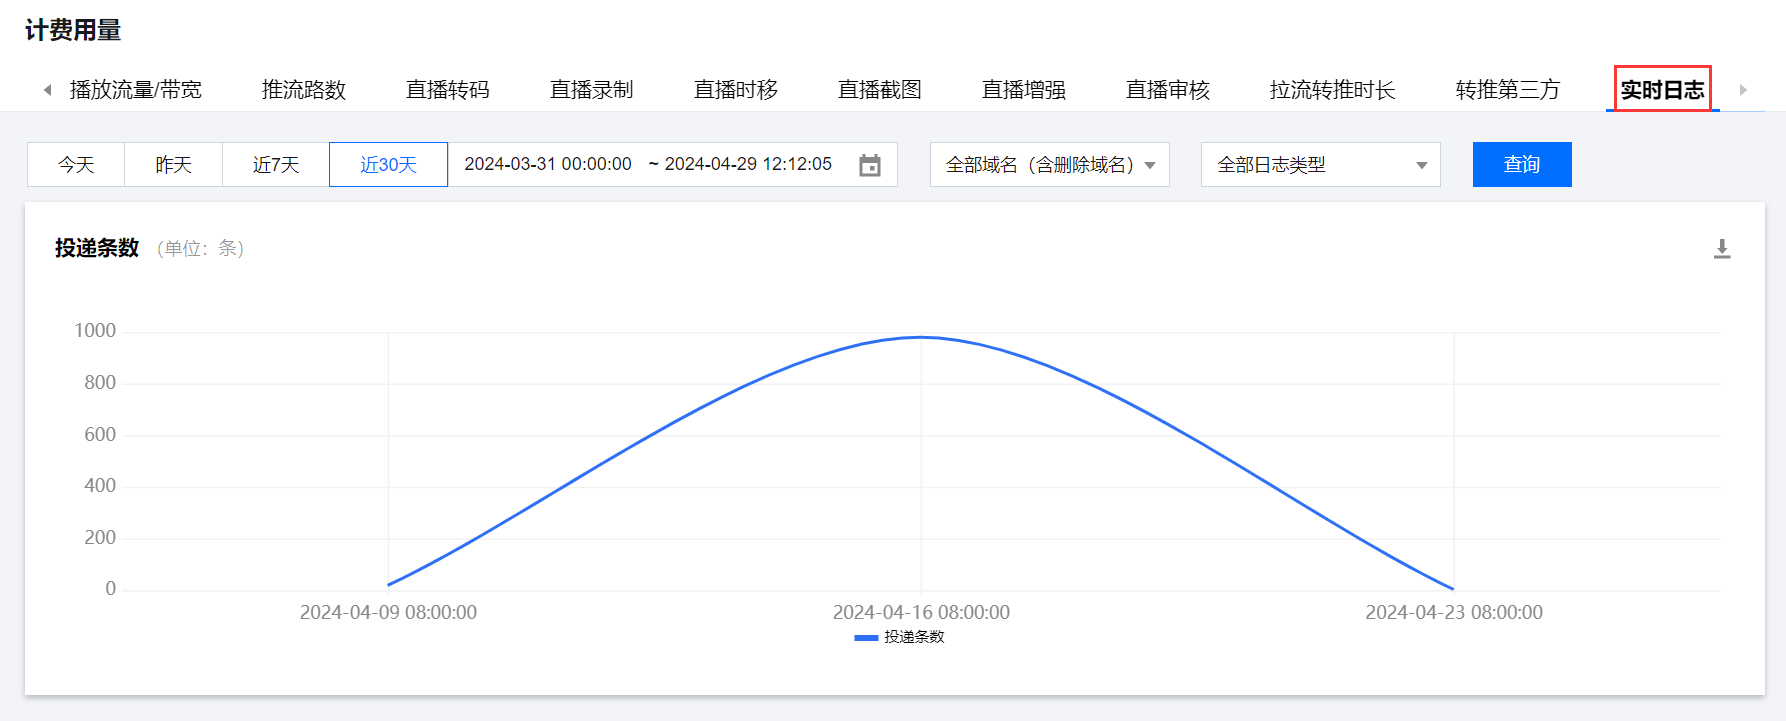Go to the 转推第三方 tab
The image size is (1786, 721).
coord(1508,90)
